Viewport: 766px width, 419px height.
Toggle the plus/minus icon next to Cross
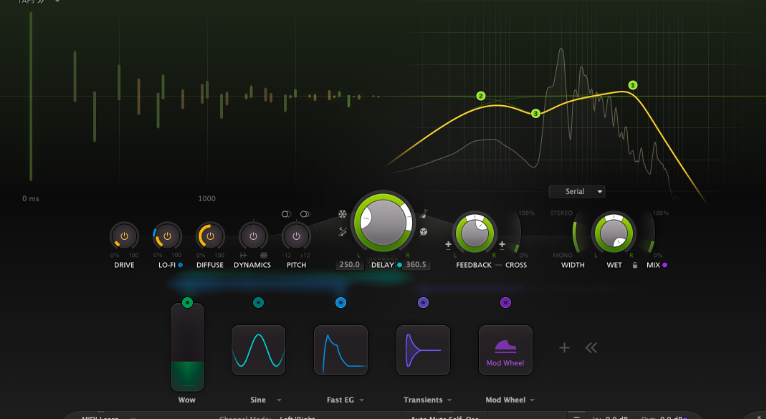pos(502,245)
